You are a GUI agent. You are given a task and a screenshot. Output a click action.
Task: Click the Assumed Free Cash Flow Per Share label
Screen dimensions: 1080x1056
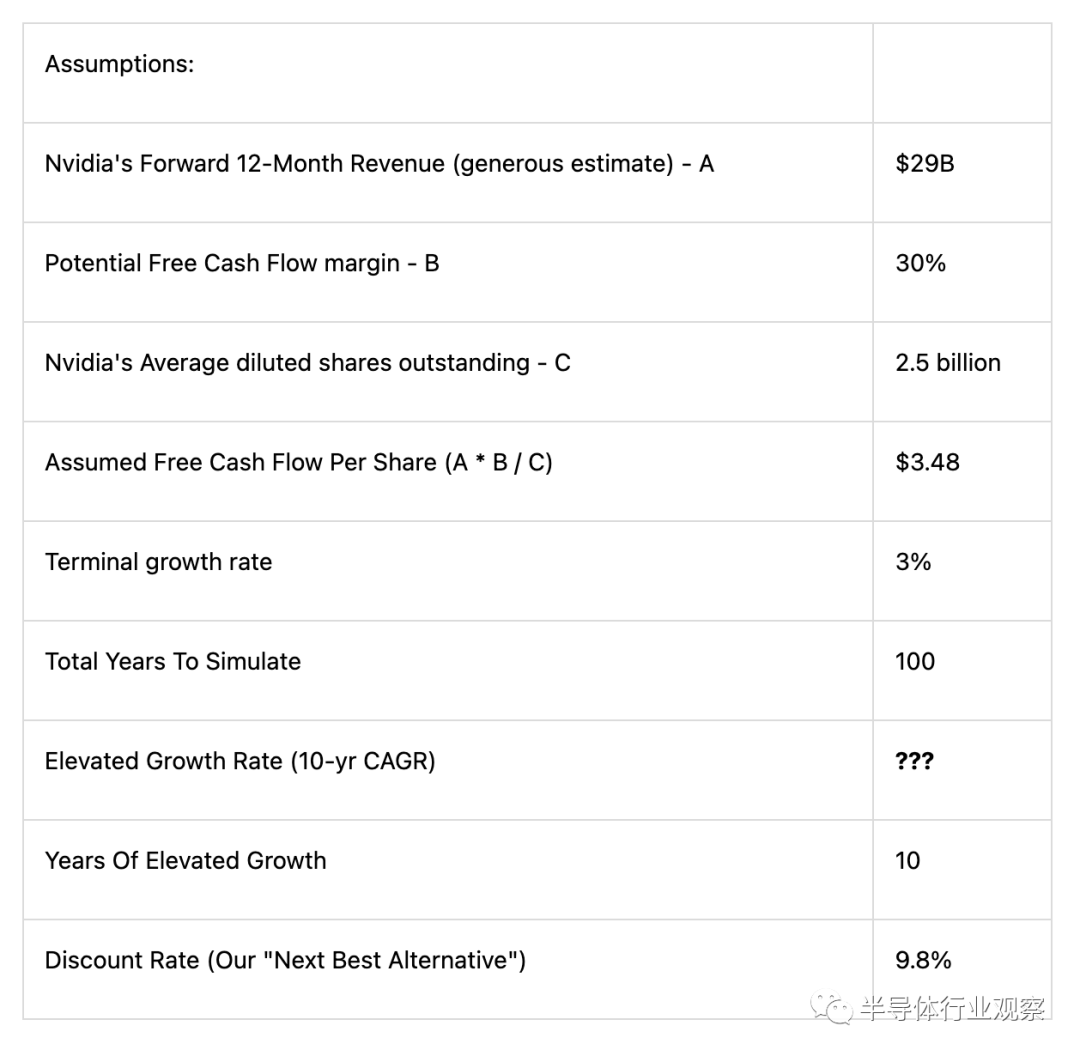[298, 462]
